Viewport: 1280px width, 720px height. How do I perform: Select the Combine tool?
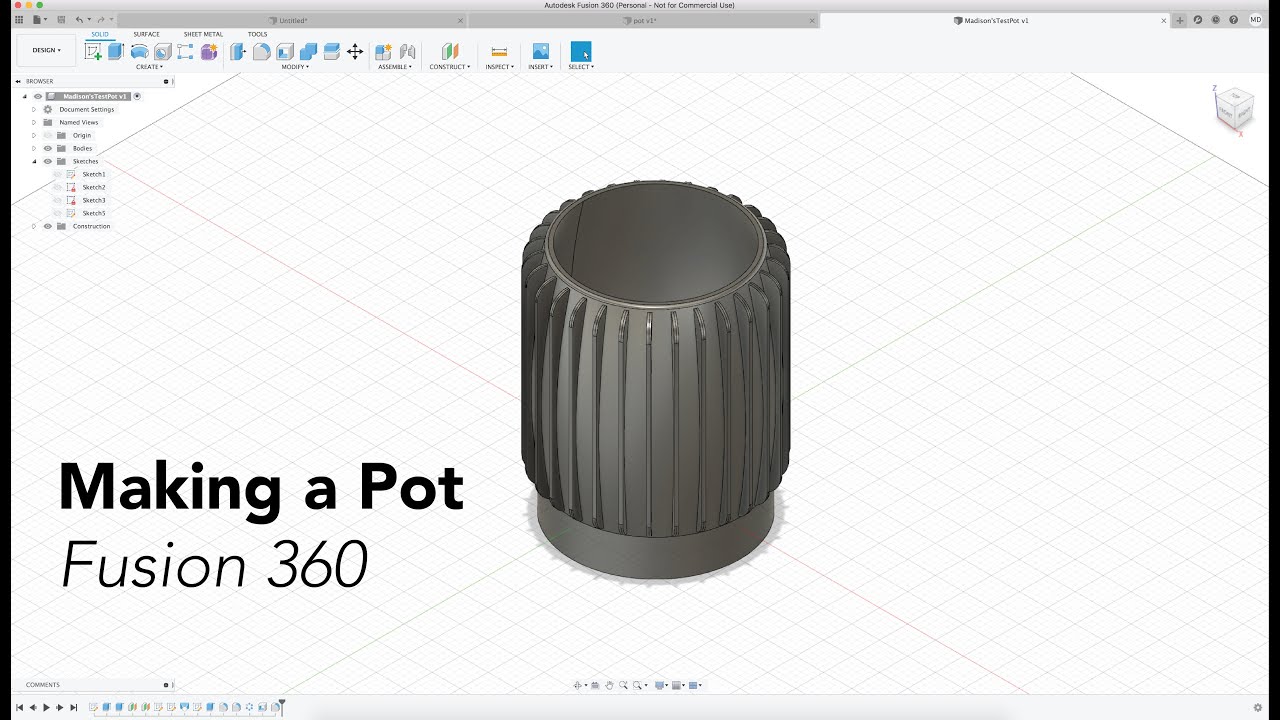tap(308, 52)
